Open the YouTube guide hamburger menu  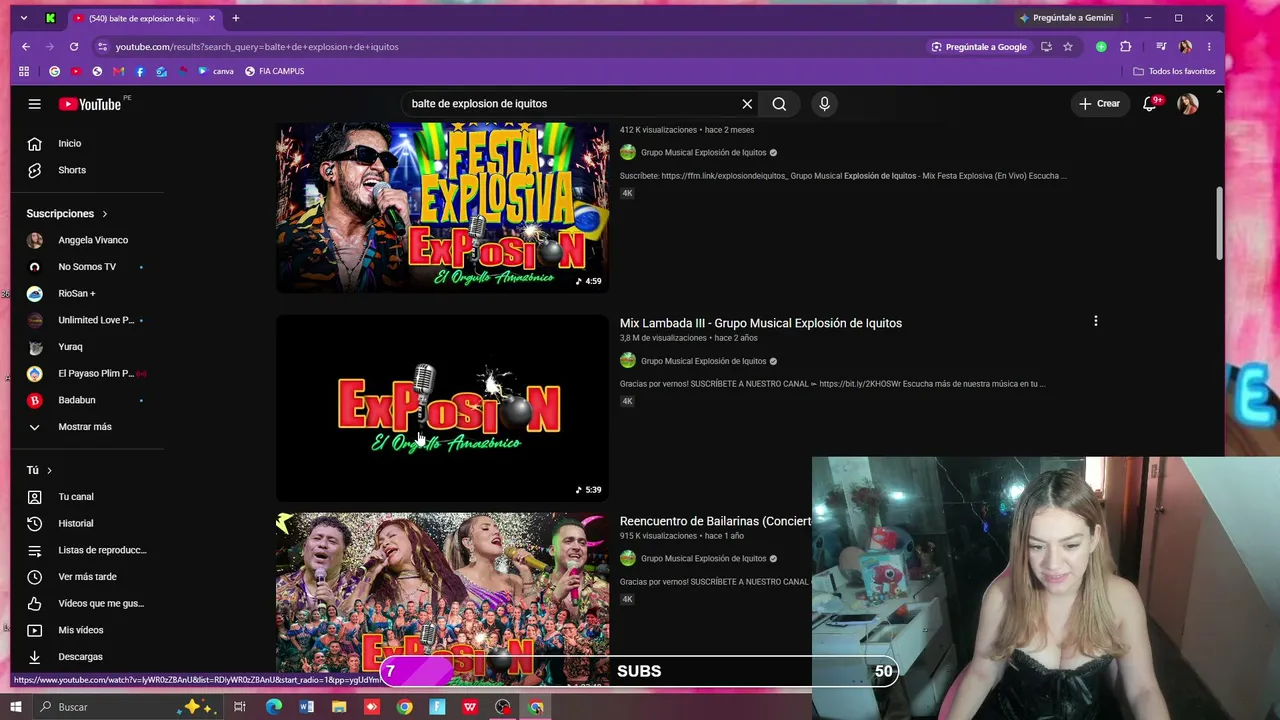[34, 104]
